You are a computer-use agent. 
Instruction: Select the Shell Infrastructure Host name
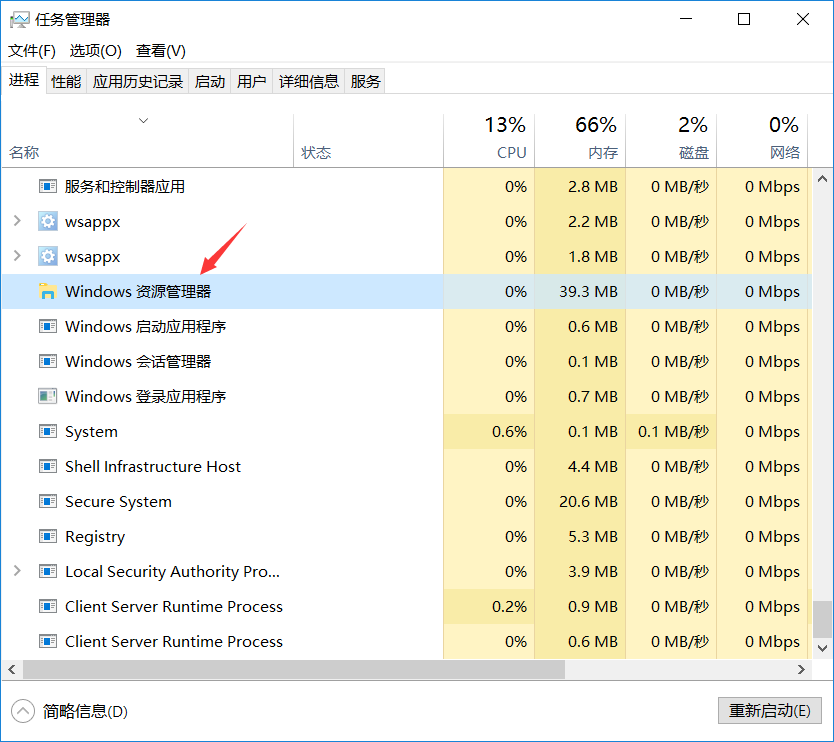click(153, 466)
